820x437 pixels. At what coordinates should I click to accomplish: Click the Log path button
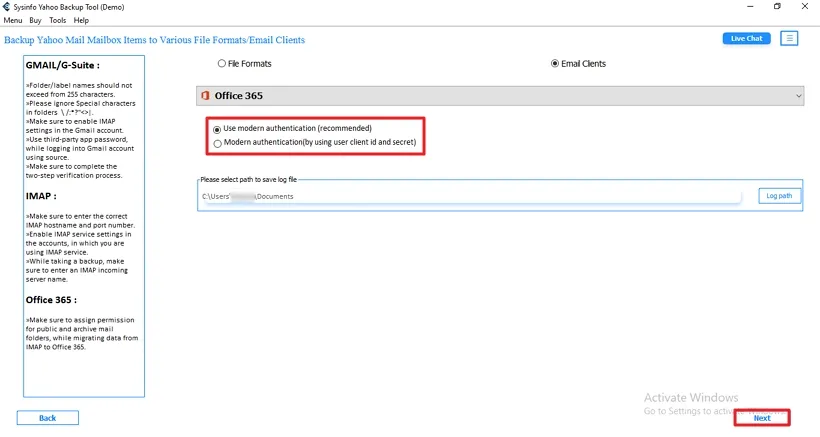click(779, 196)
